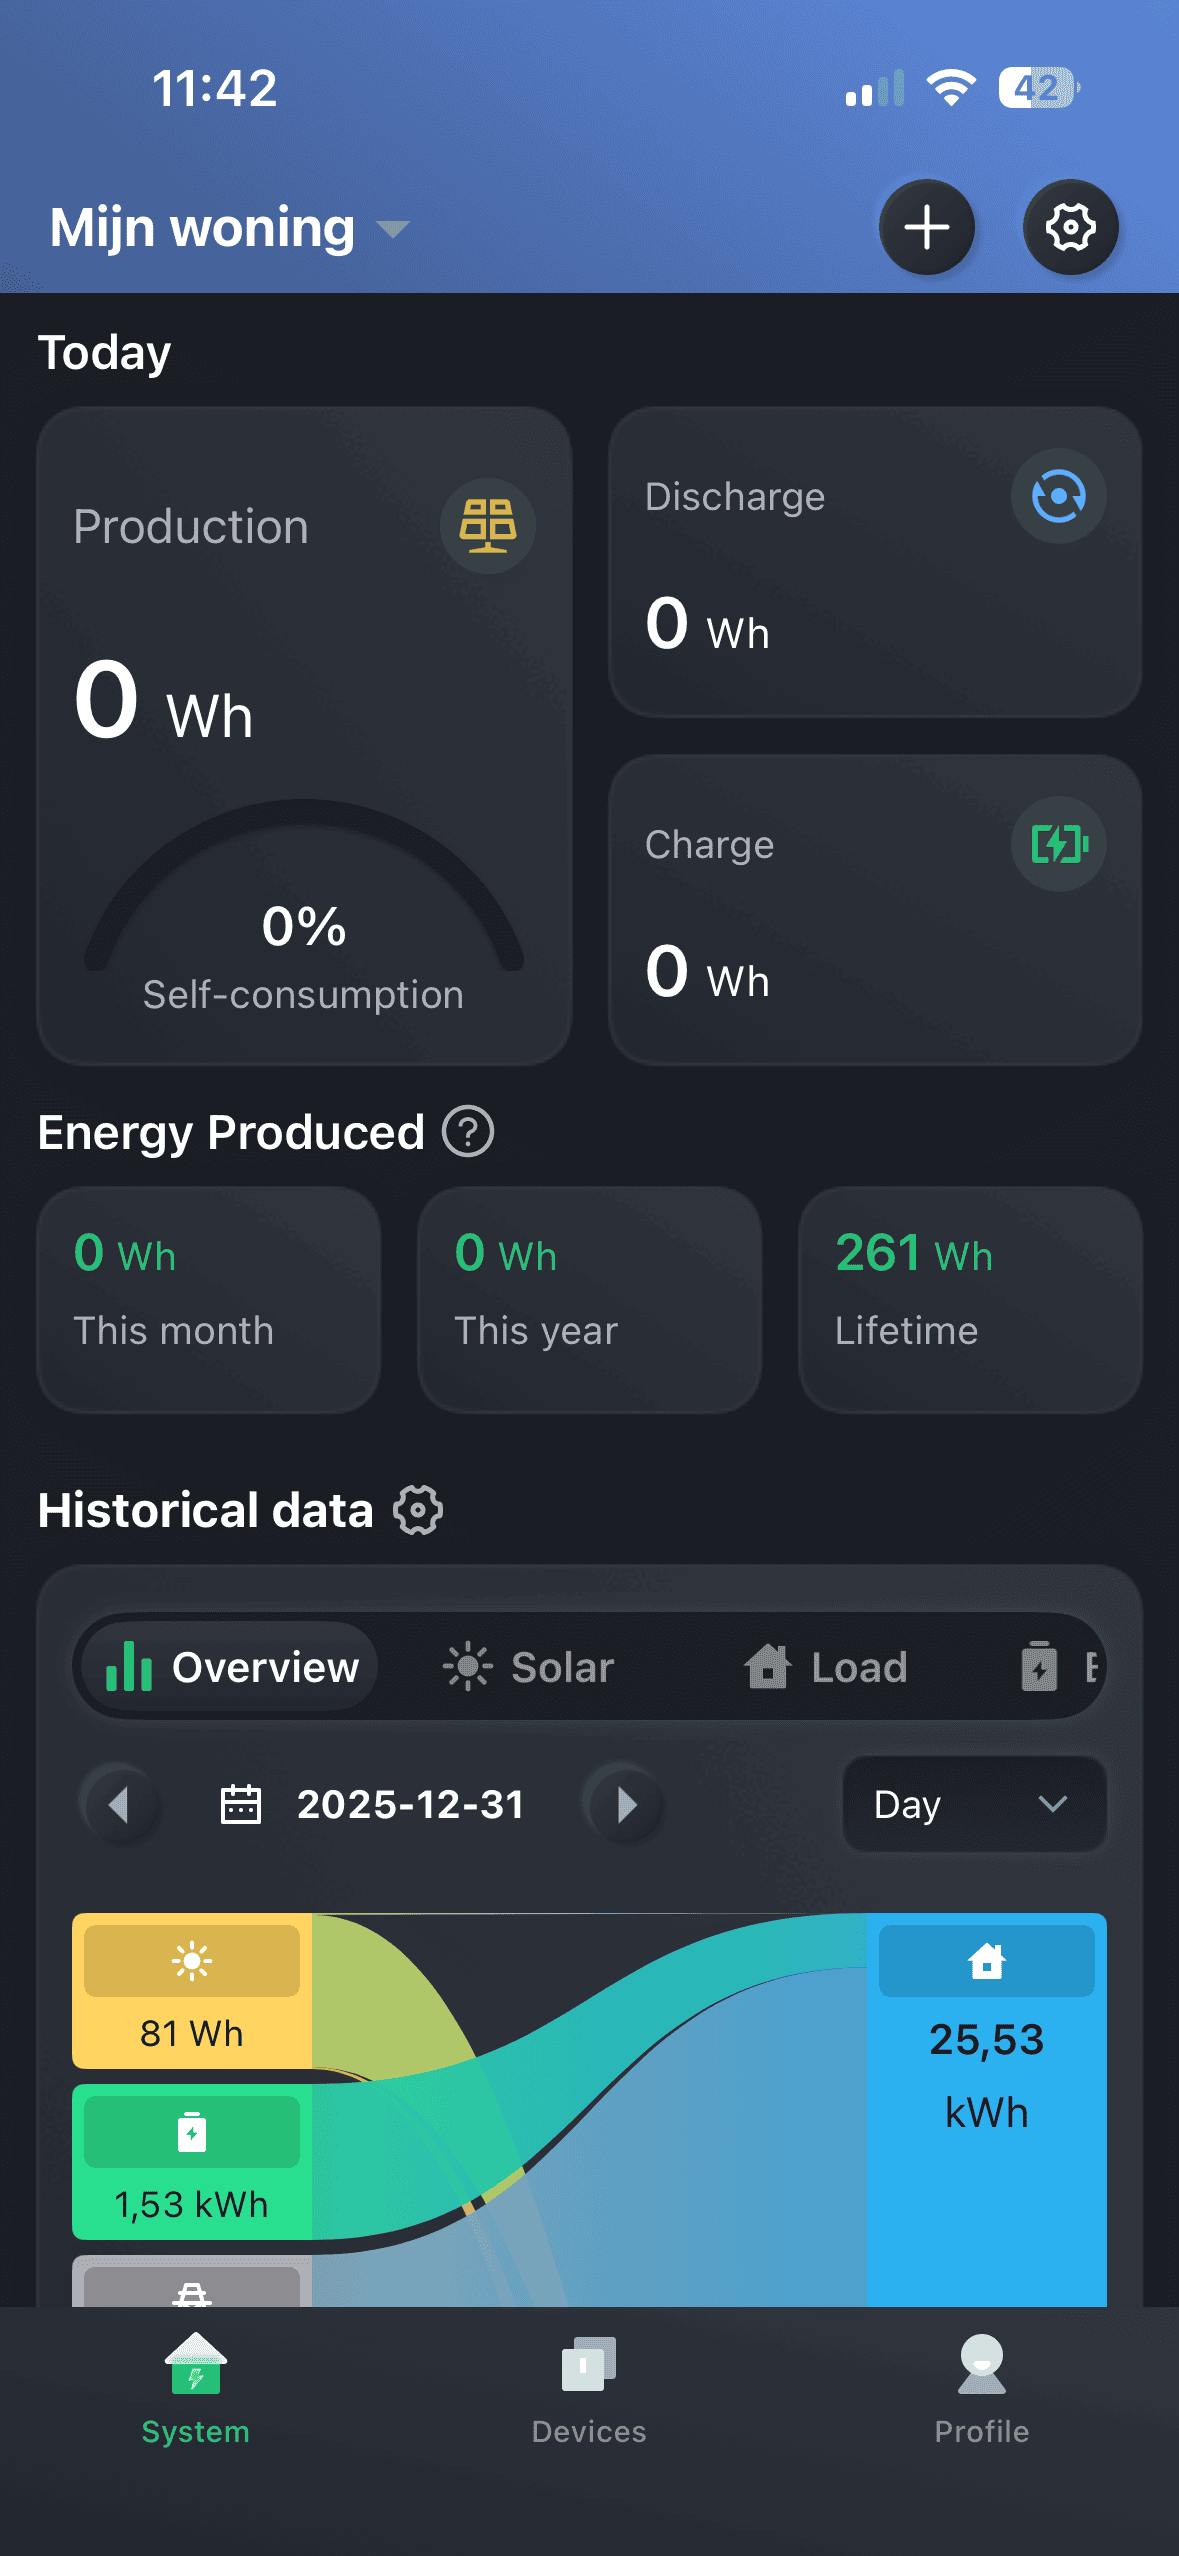Go to next day arrow
This screenshot has height=2556, width=1179.
(626, 1805)
